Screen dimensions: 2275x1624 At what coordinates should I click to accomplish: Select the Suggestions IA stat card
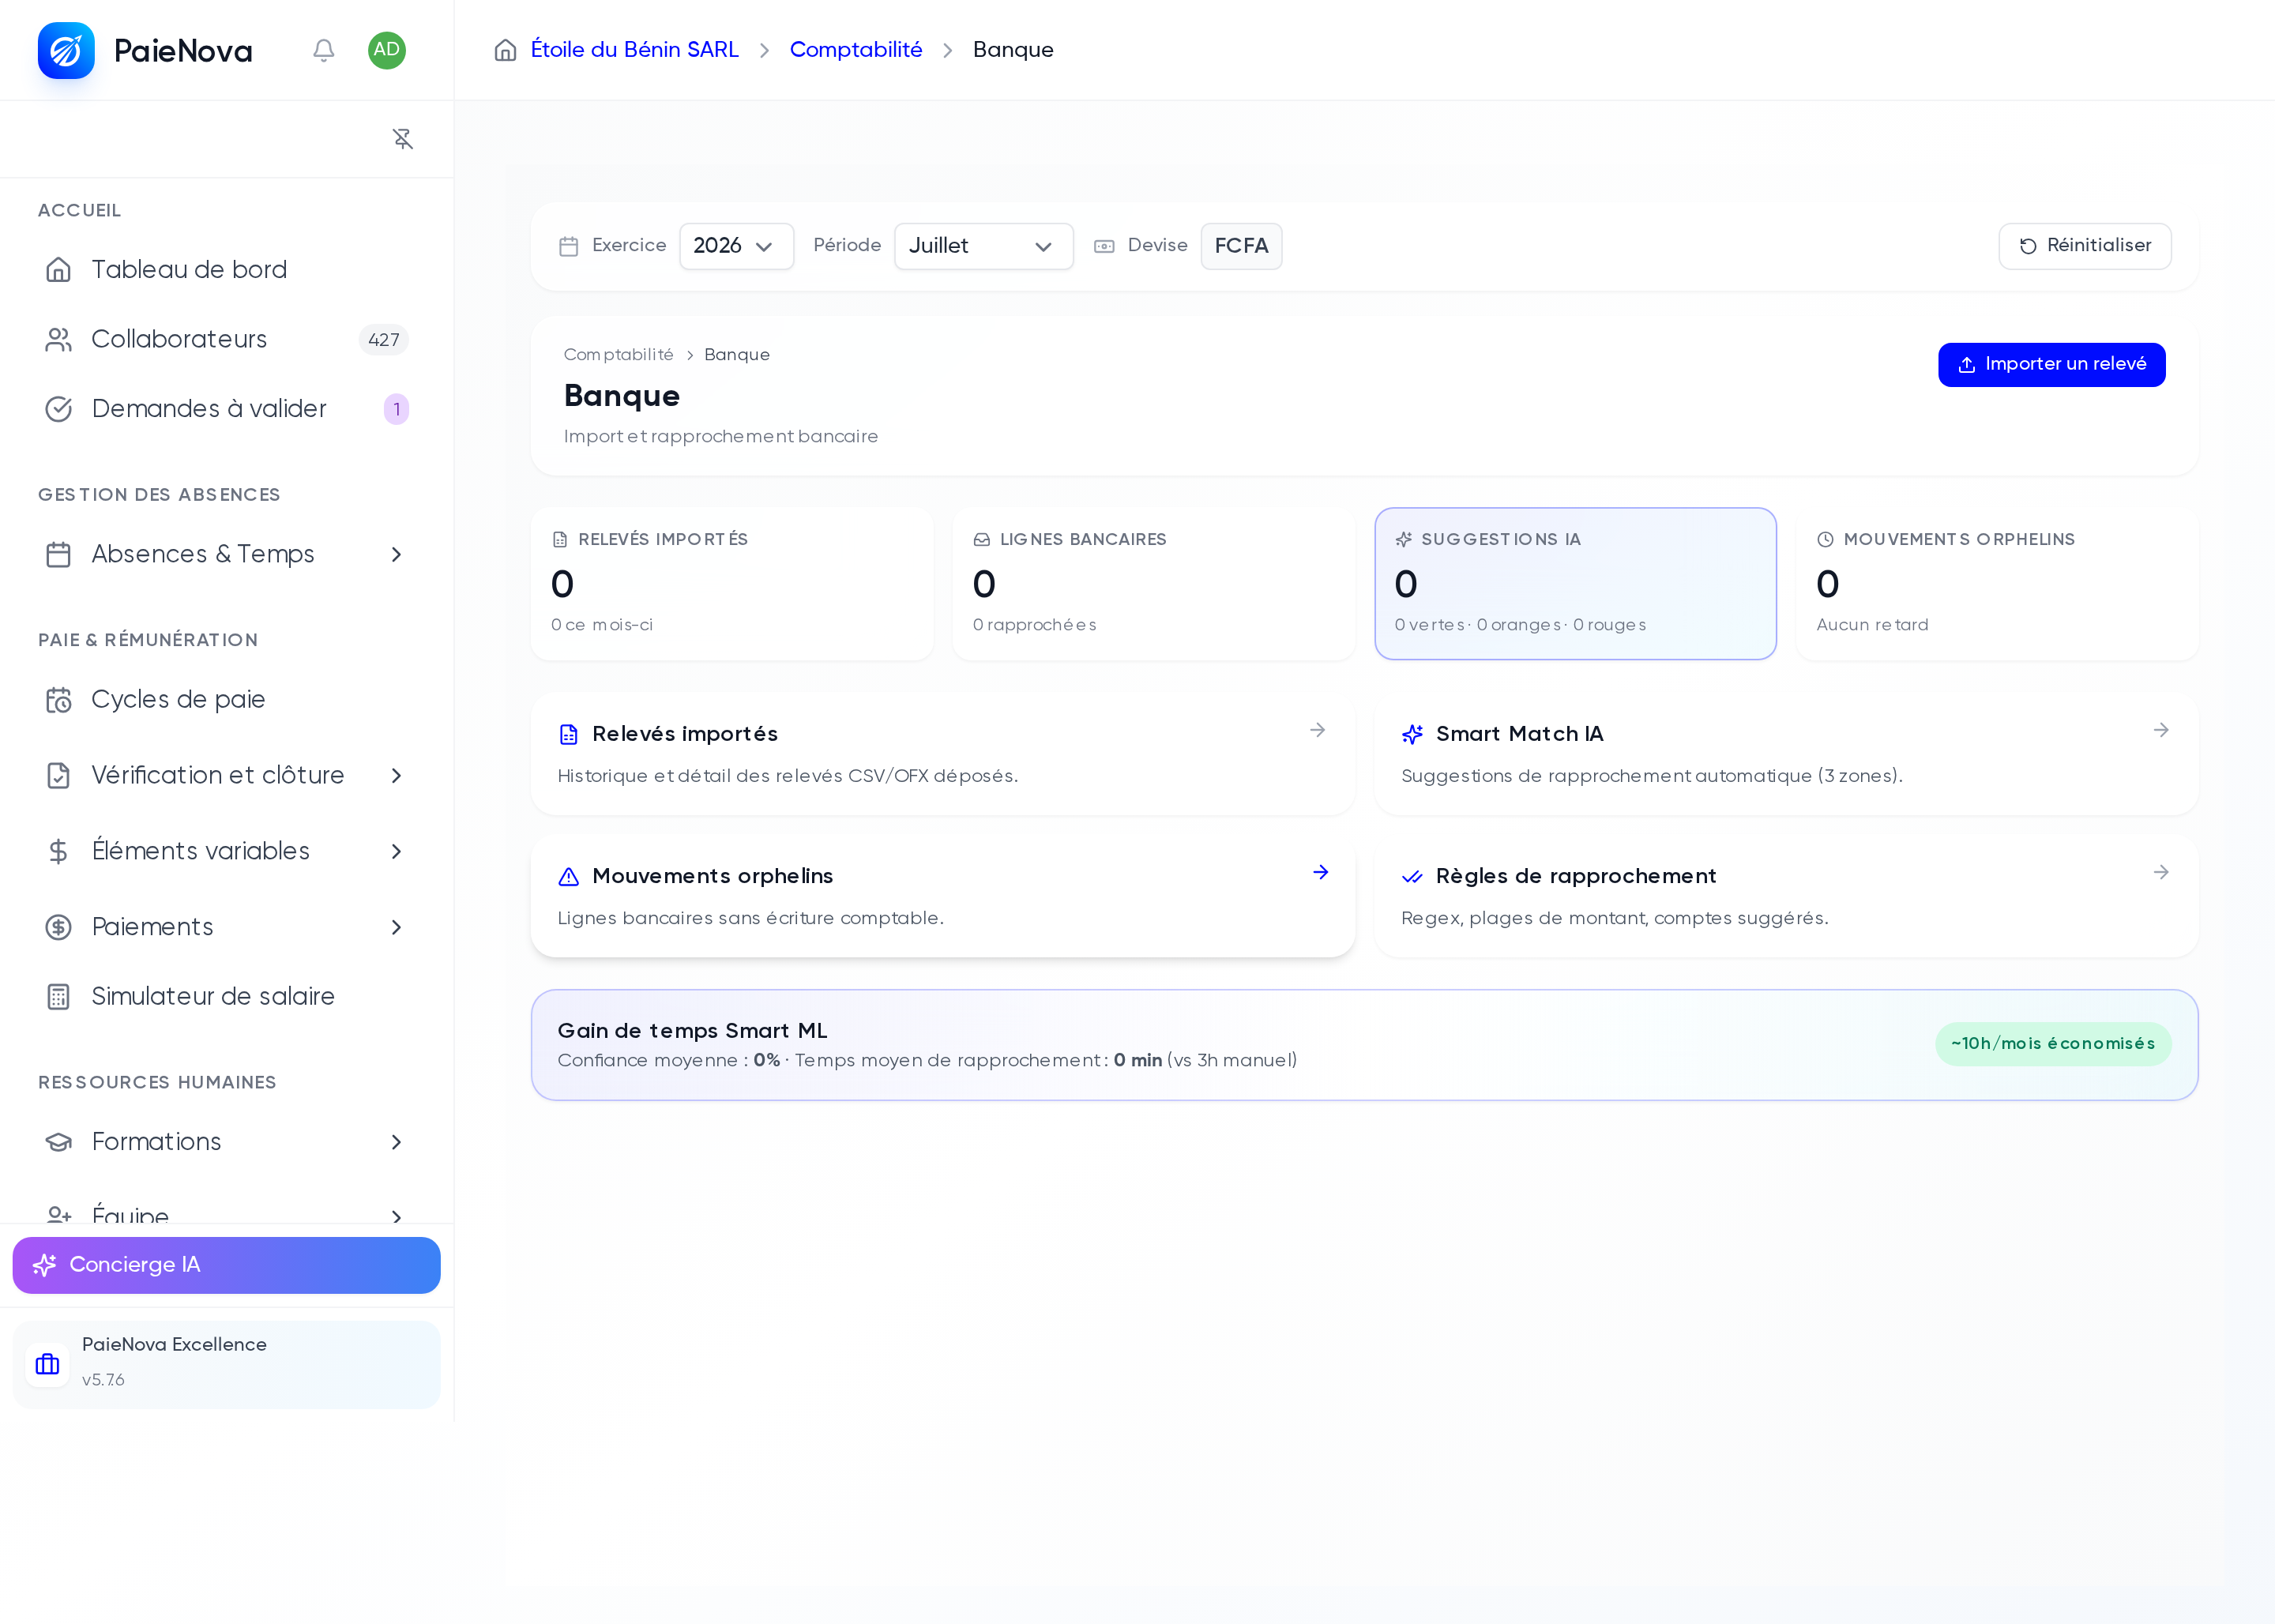pos(1575,583)
